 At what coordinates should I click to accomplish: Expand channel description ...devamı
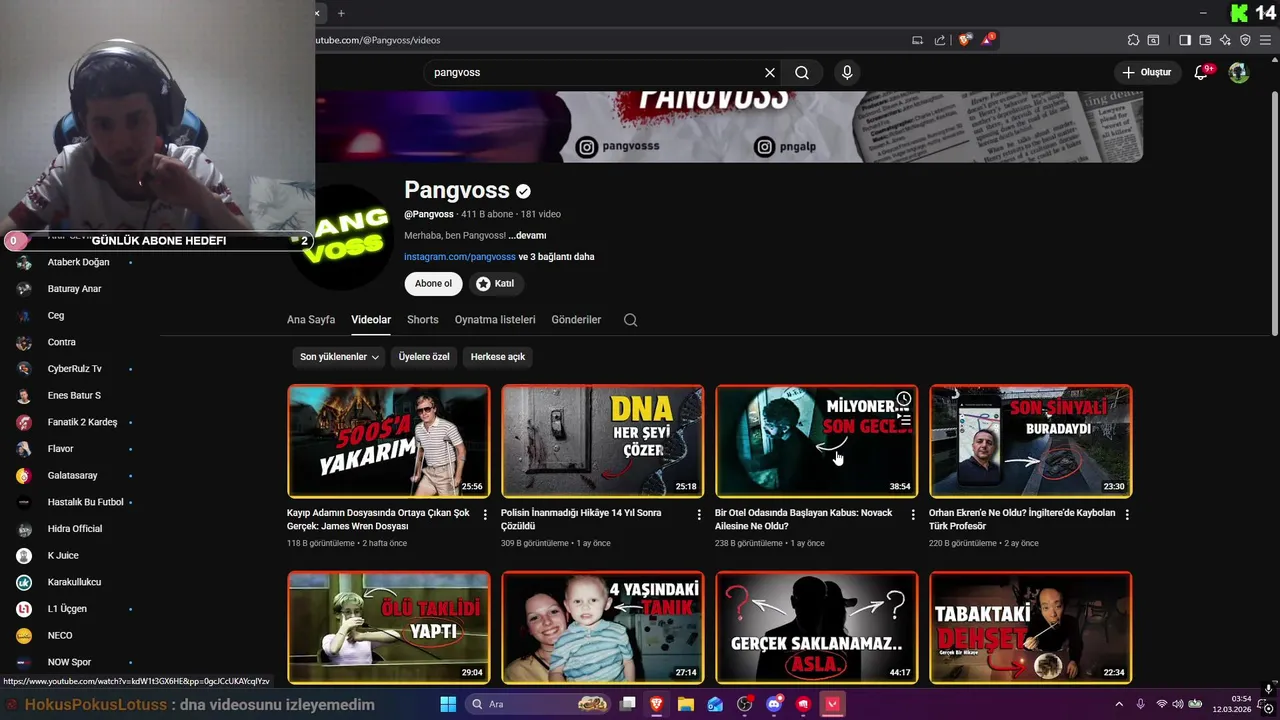527,236
